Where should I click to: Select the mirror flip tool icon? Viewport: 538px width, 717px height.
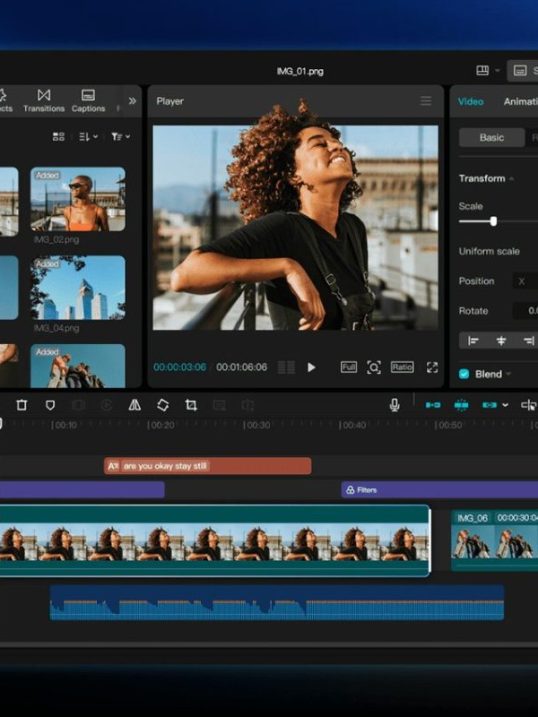coord(134,405)
